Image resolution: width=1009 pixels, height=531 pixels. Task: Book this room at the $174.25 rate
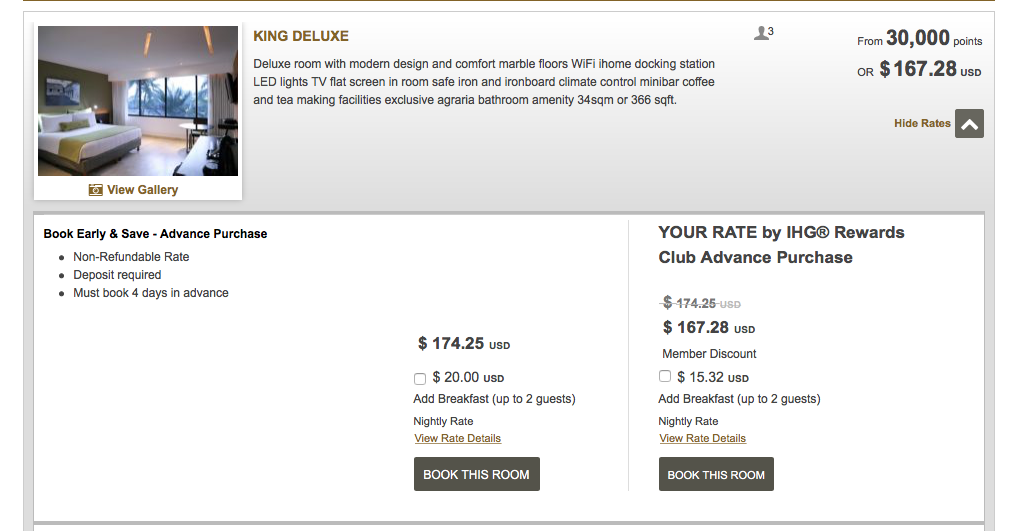pyautogui.click(x=476, y=474)
